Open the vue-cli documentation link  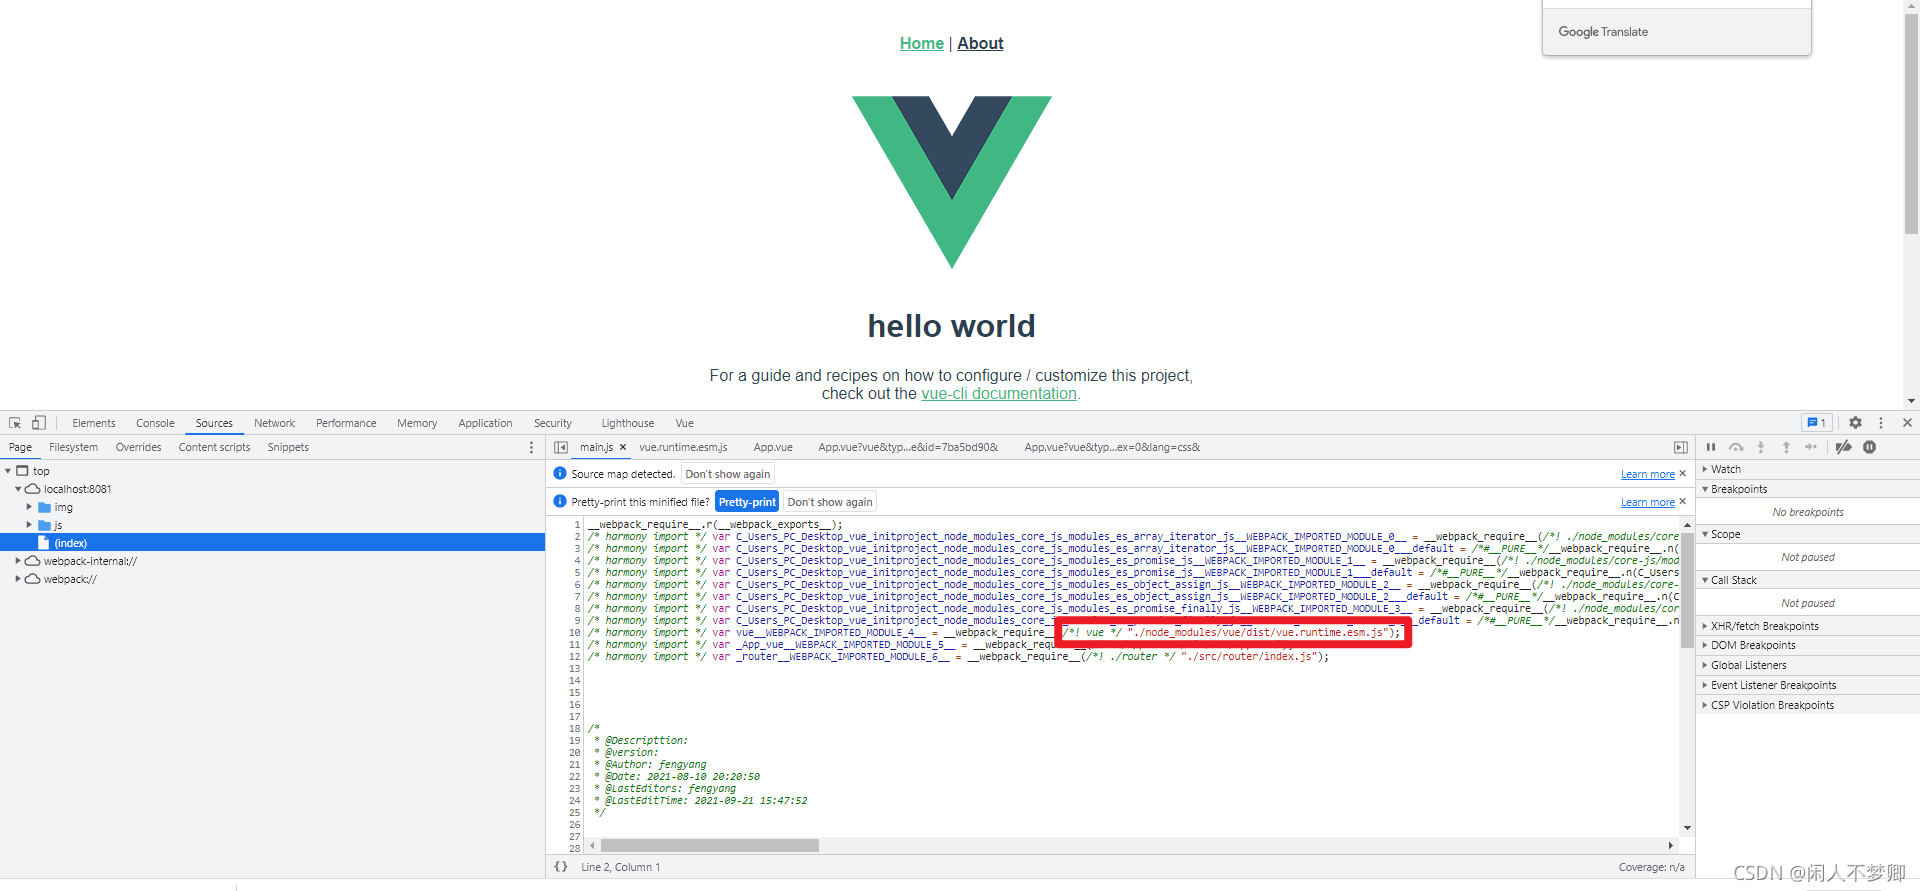[x=998, y=394]
